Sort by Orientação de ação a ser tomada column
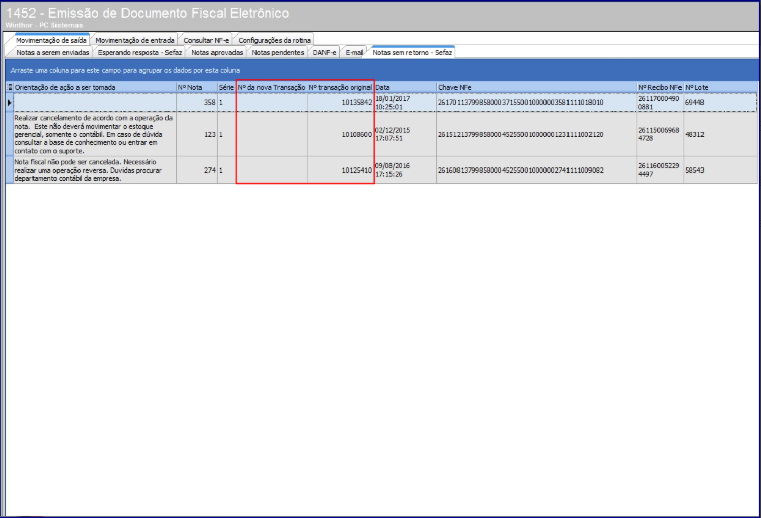Viewport: 761px width, 518px height. click(95, 87)
